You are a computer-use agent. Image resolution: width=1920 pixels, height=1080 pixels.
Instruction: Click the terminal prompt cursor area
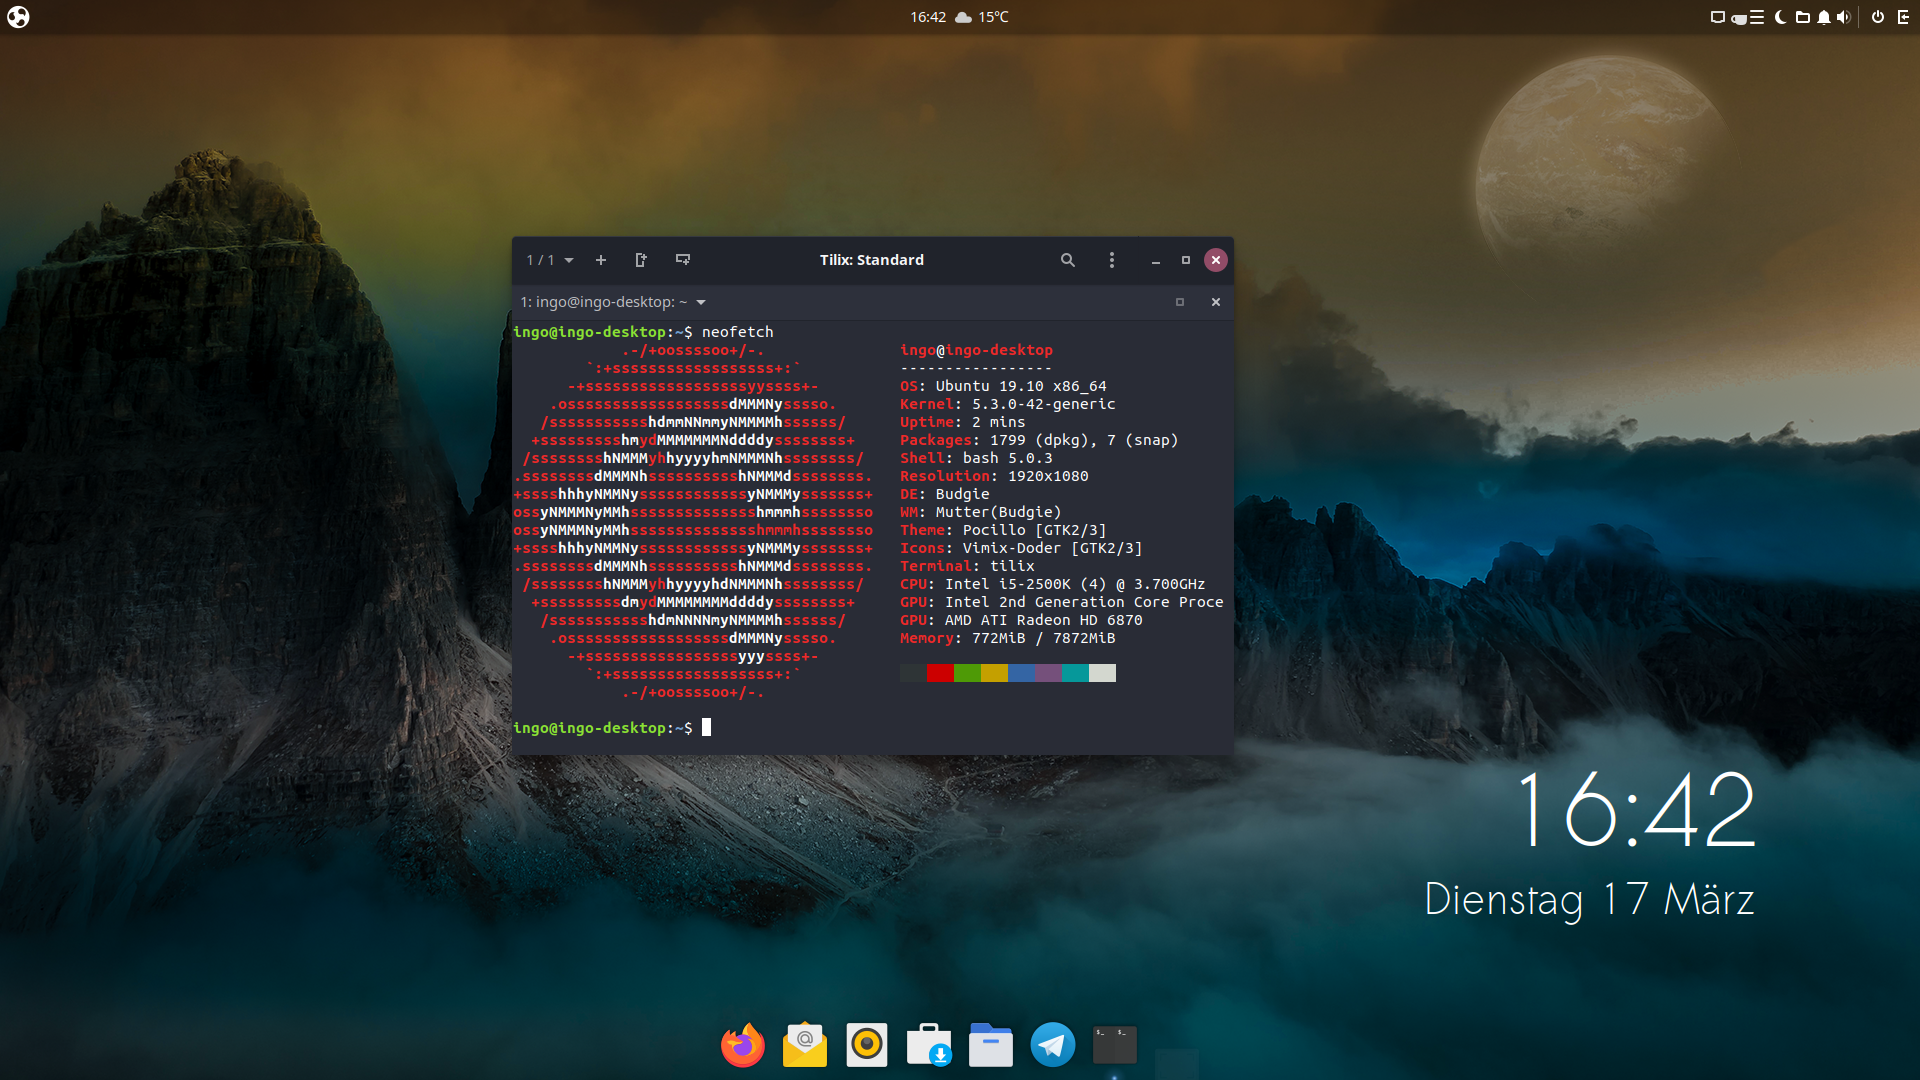(706, 728)
